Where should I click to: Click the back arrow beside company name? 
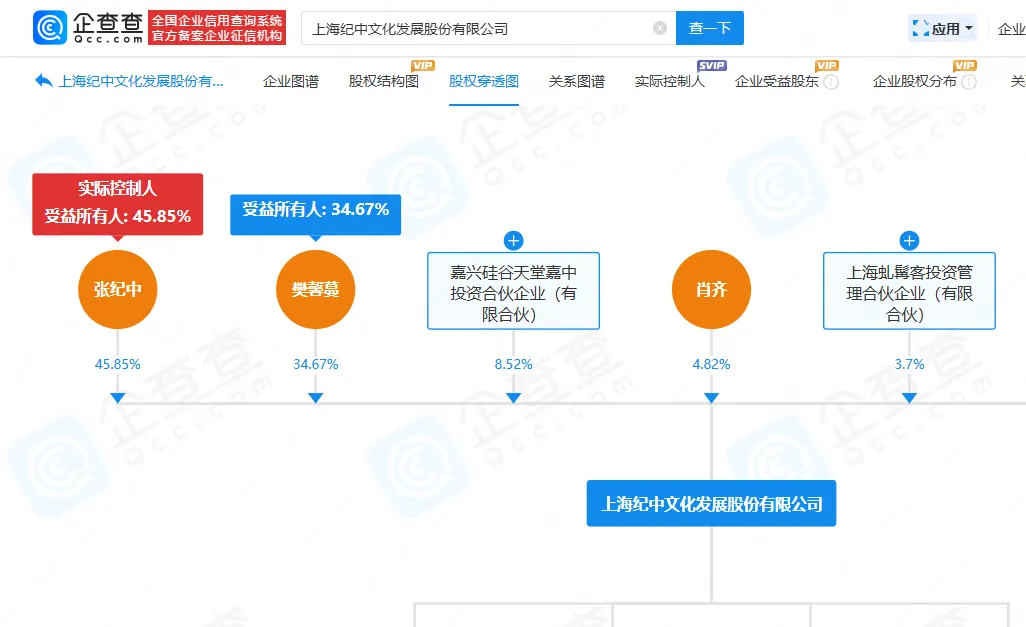coord(43,81)
